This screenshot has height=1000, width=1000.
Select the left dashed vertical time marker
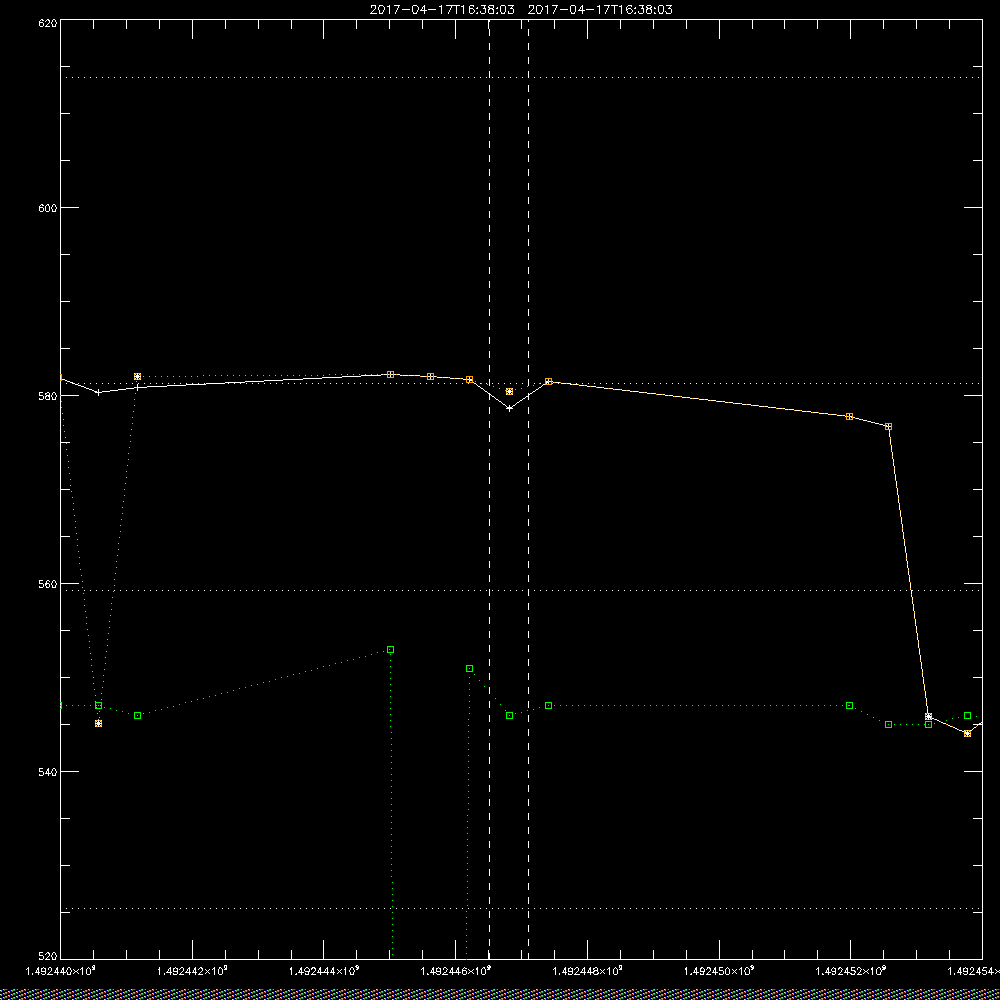tap(489, 489)
